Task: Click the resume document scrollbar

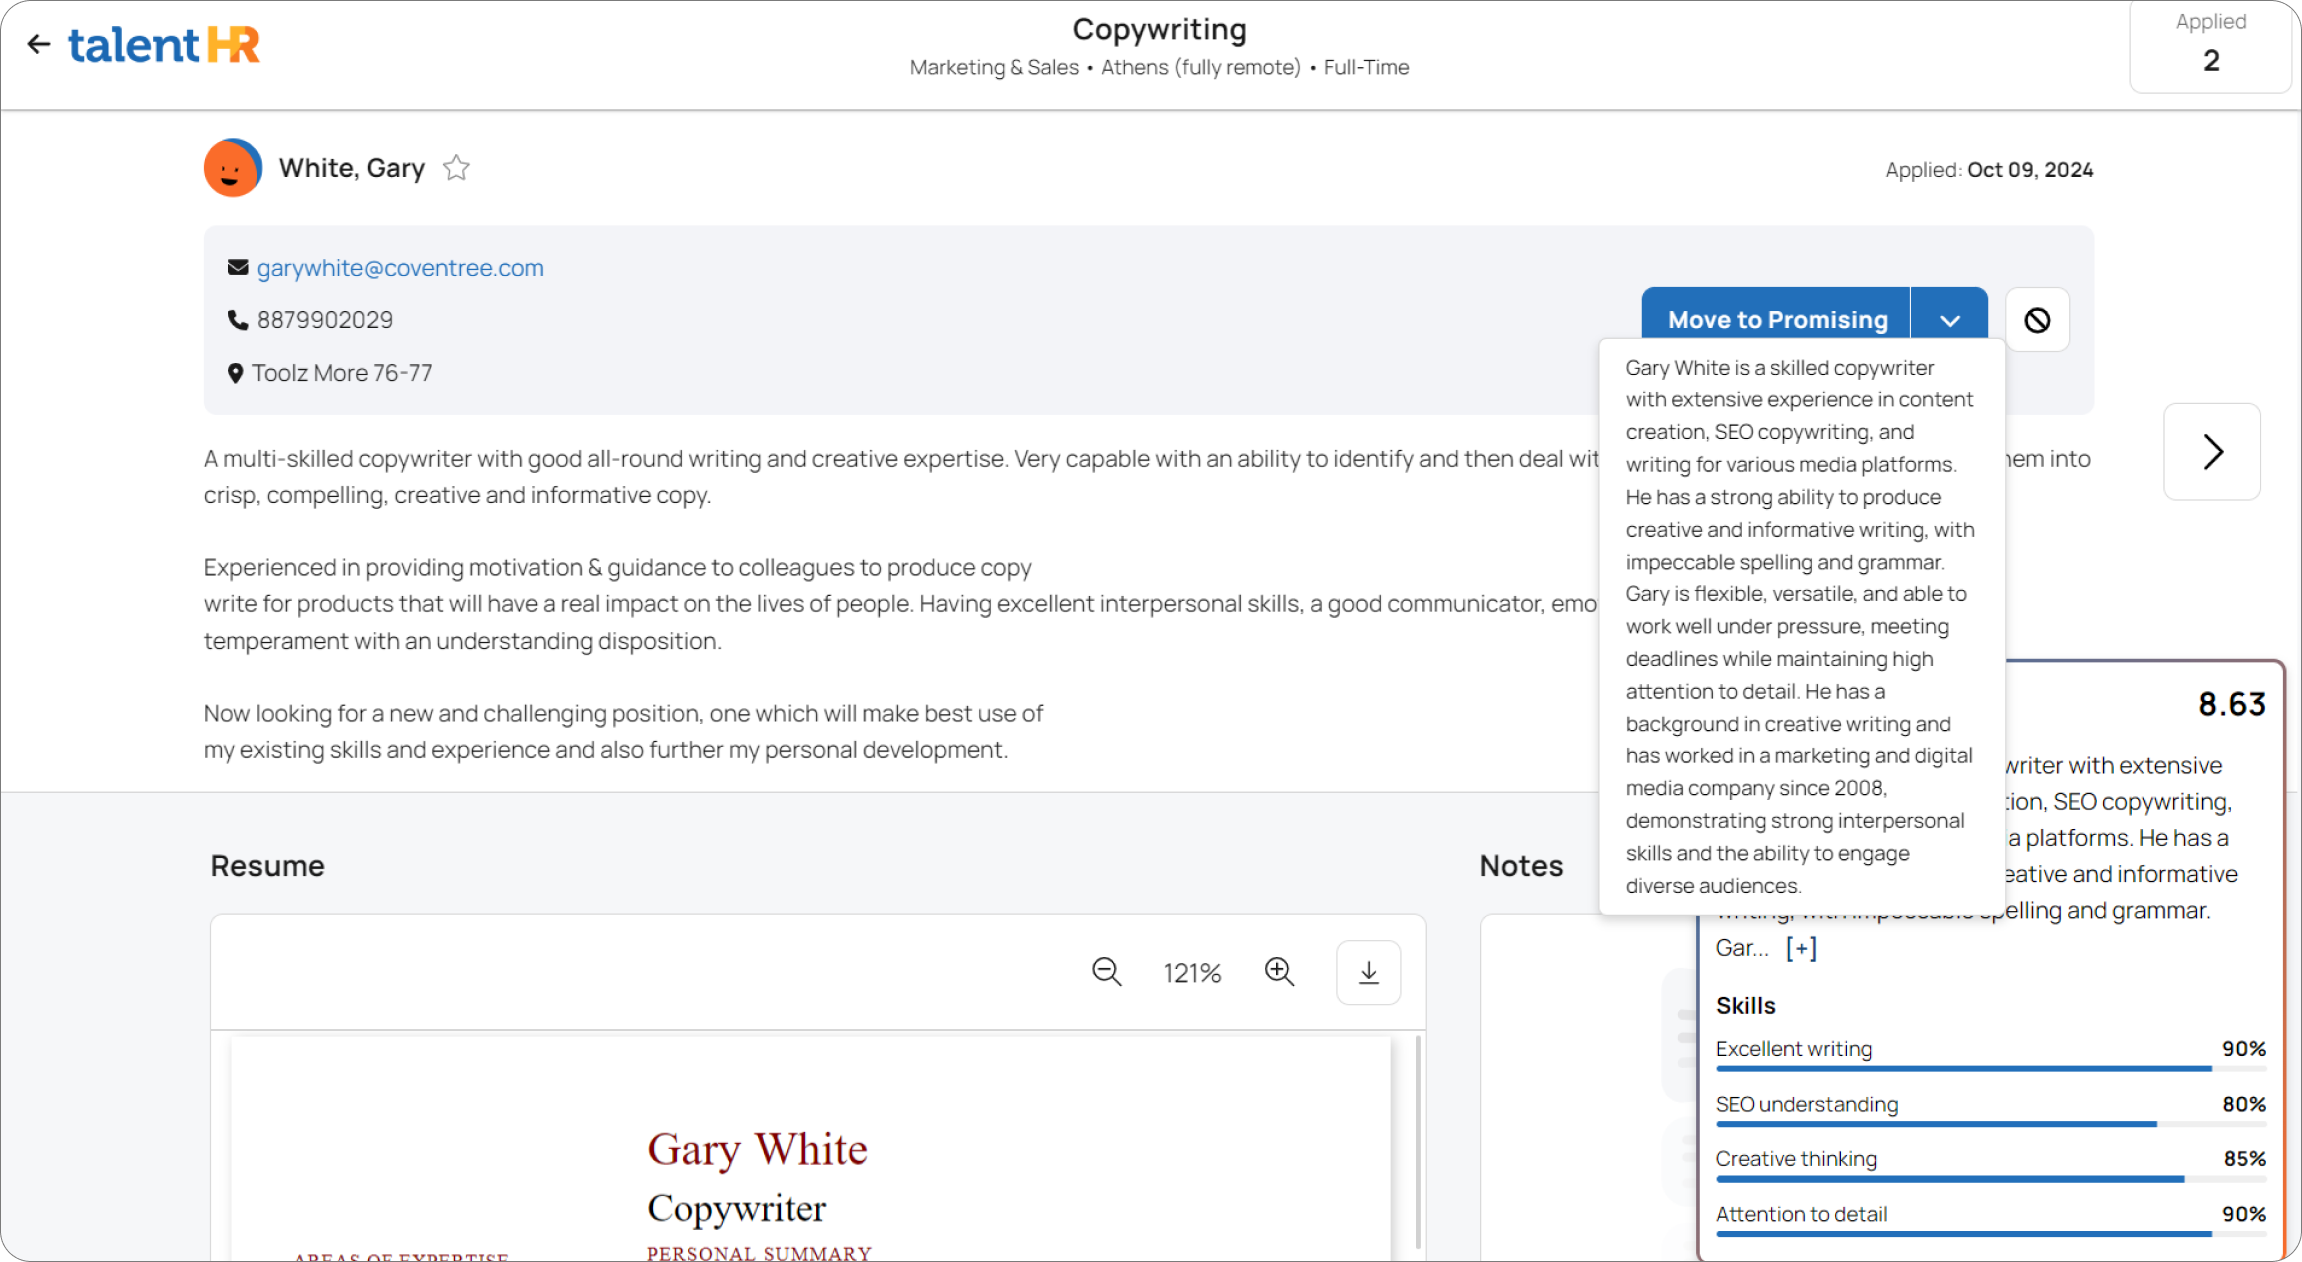Action: [1418, 1140]
